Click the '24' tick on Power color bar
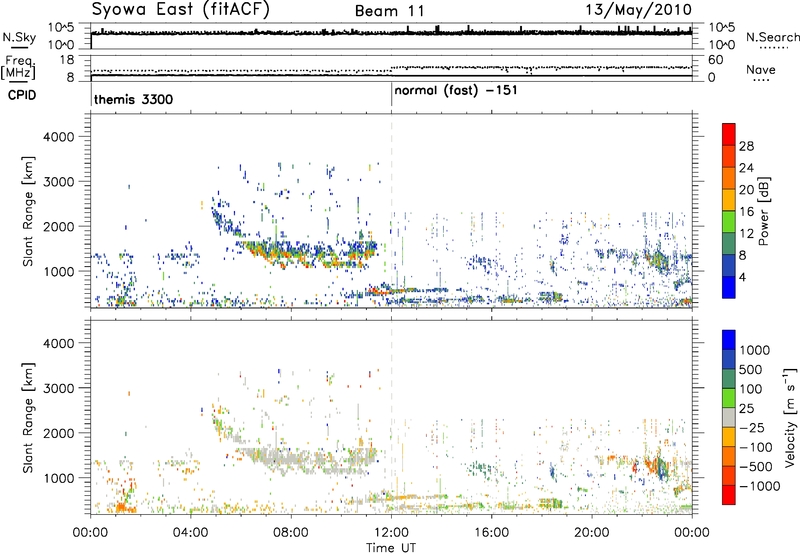This screenshot has height=554, width=800. (x=746, y=168)
